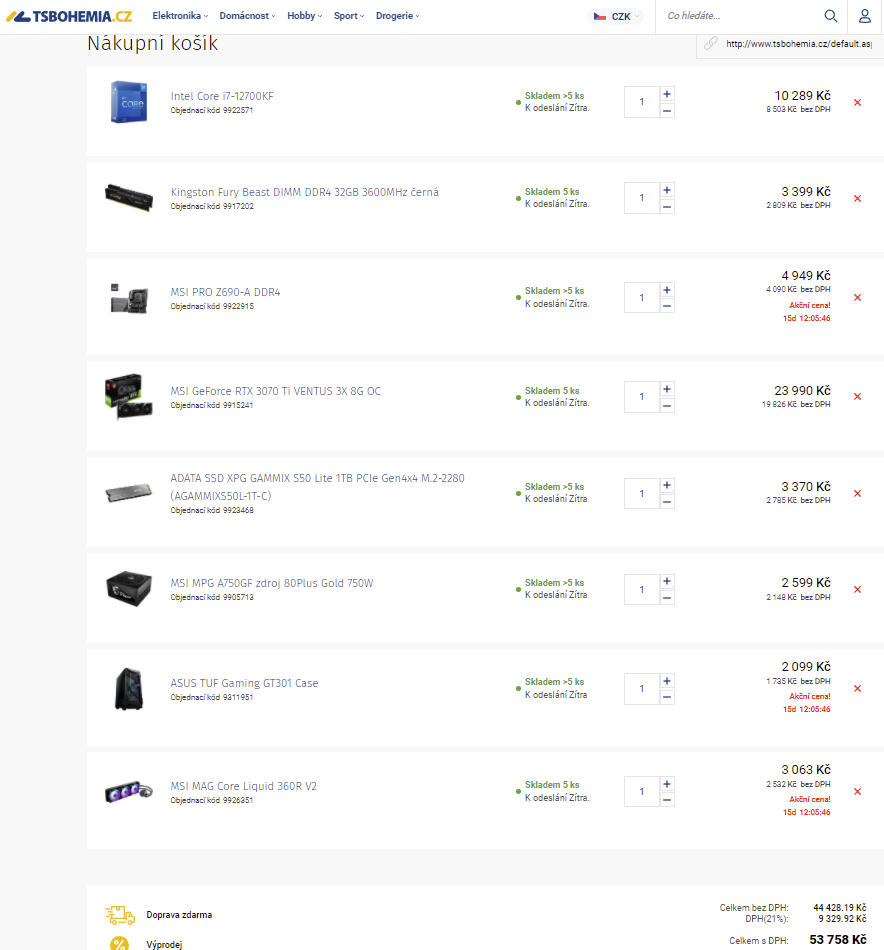
Task: Open the ADATA SSD XPG GAMMIX S50 Lite link
Action: (317, 487)
